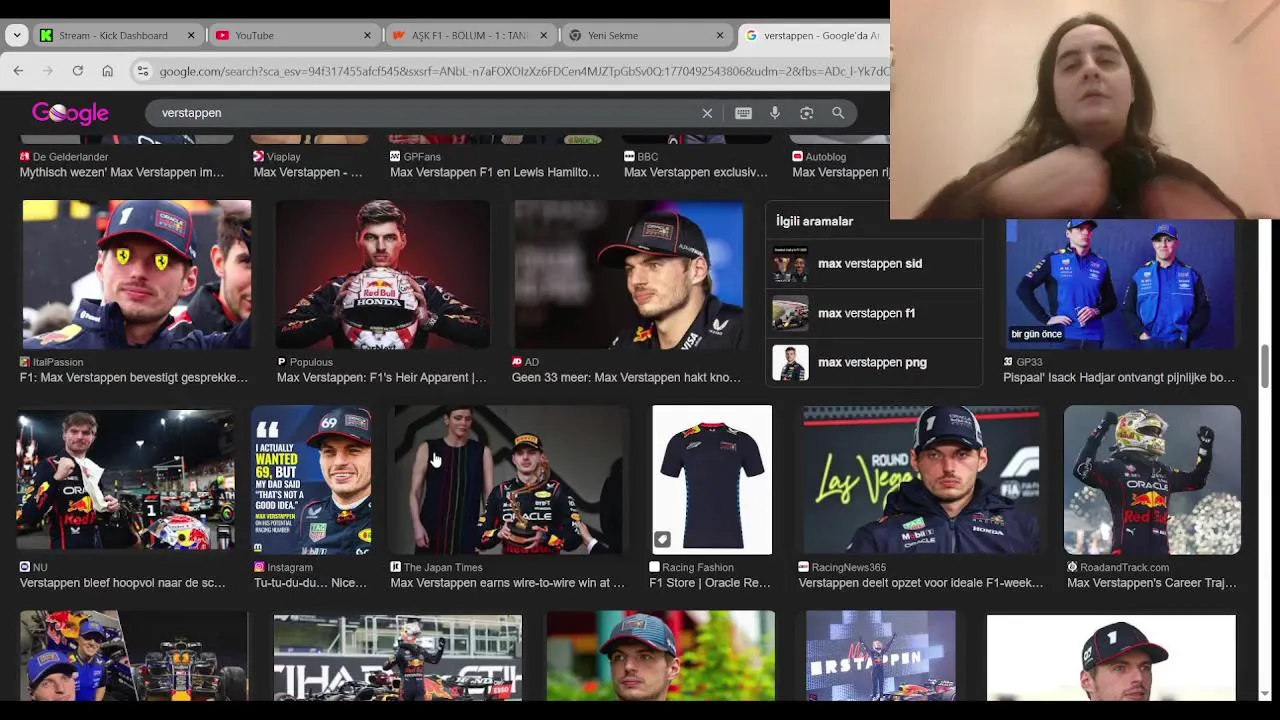Close the Stream - Kick Dashboard tab

[191, 35]
